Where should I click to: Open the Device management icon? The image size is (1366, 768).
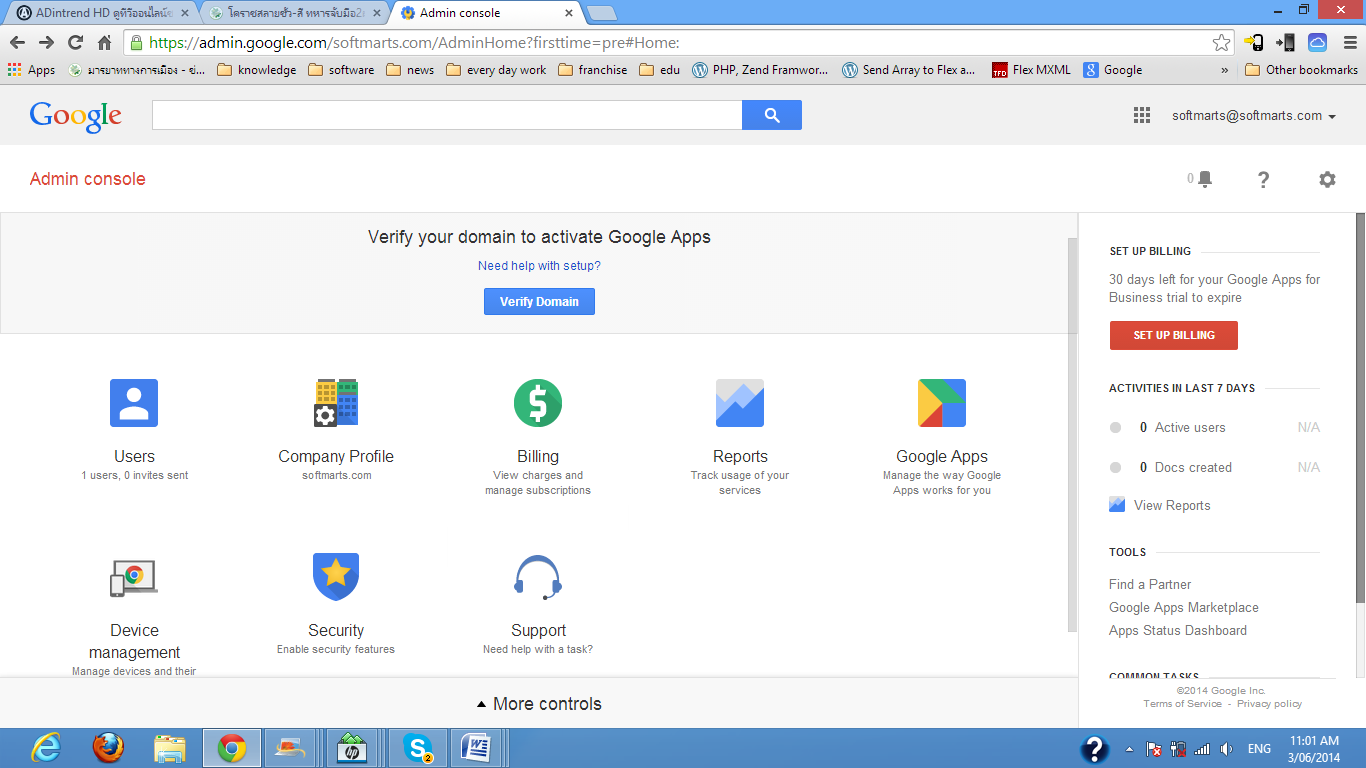[x=134, y=577]
